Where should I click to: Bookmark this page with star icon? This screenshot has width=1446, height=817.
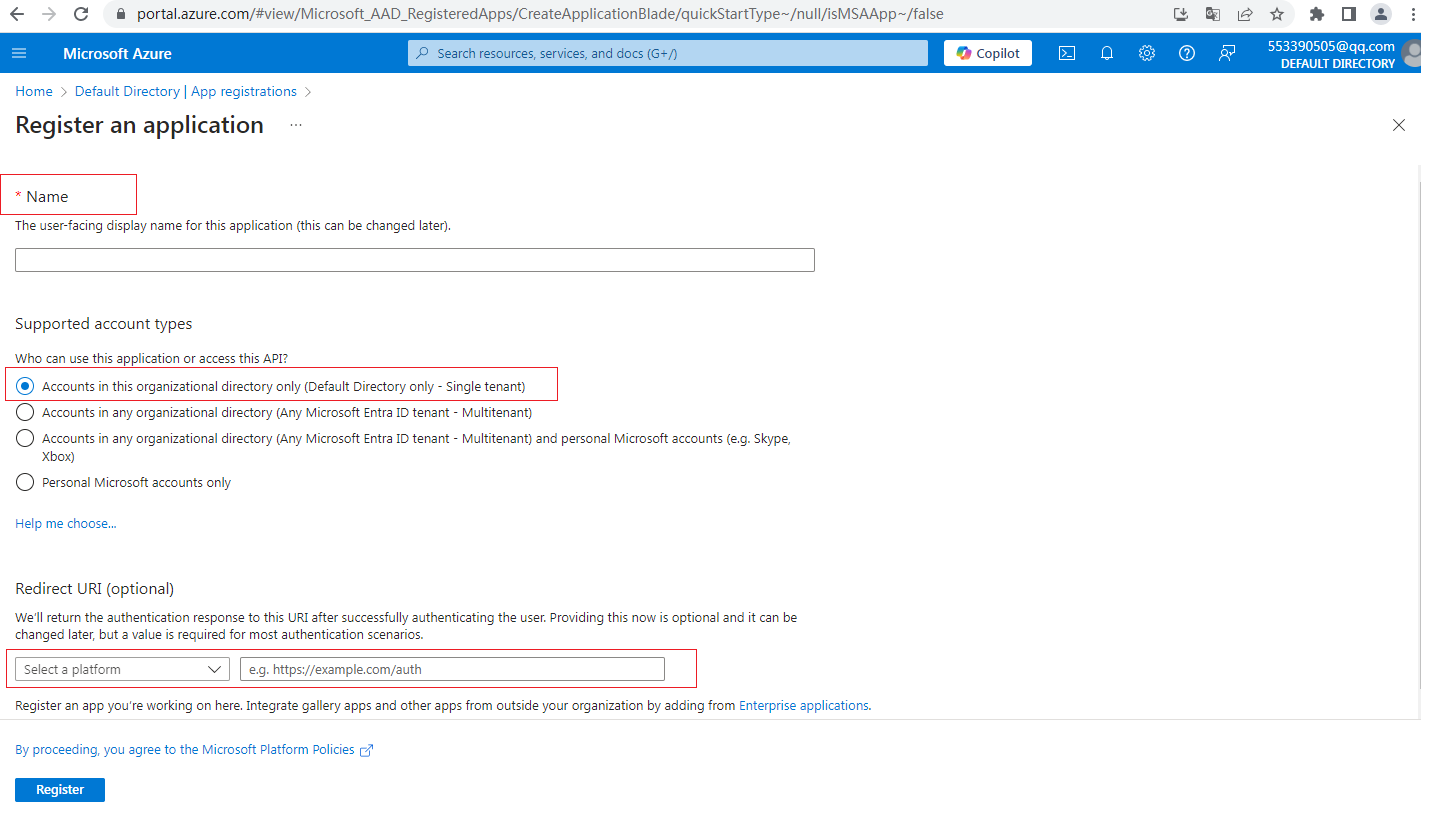click(x=1277, y=14)
